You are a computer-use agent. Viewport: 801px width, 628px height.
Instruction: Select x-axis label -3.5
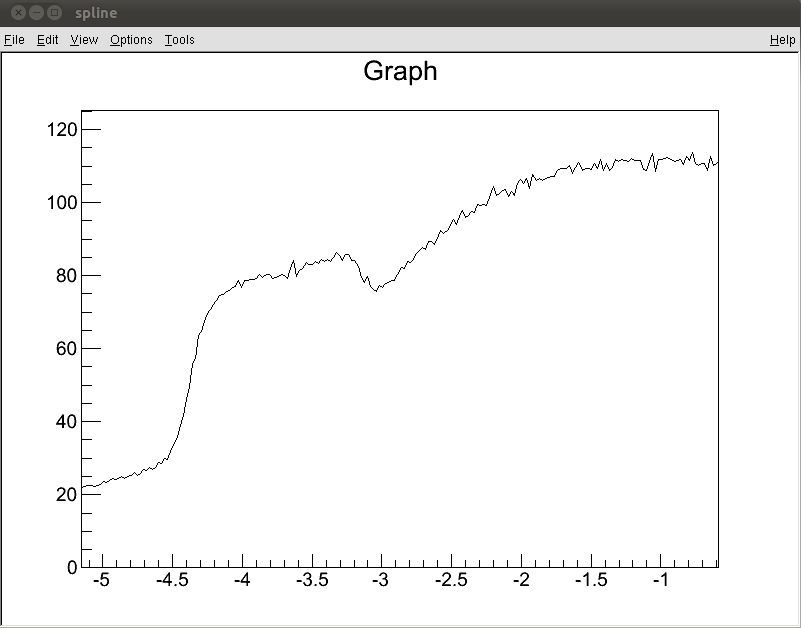coord(312,580)
